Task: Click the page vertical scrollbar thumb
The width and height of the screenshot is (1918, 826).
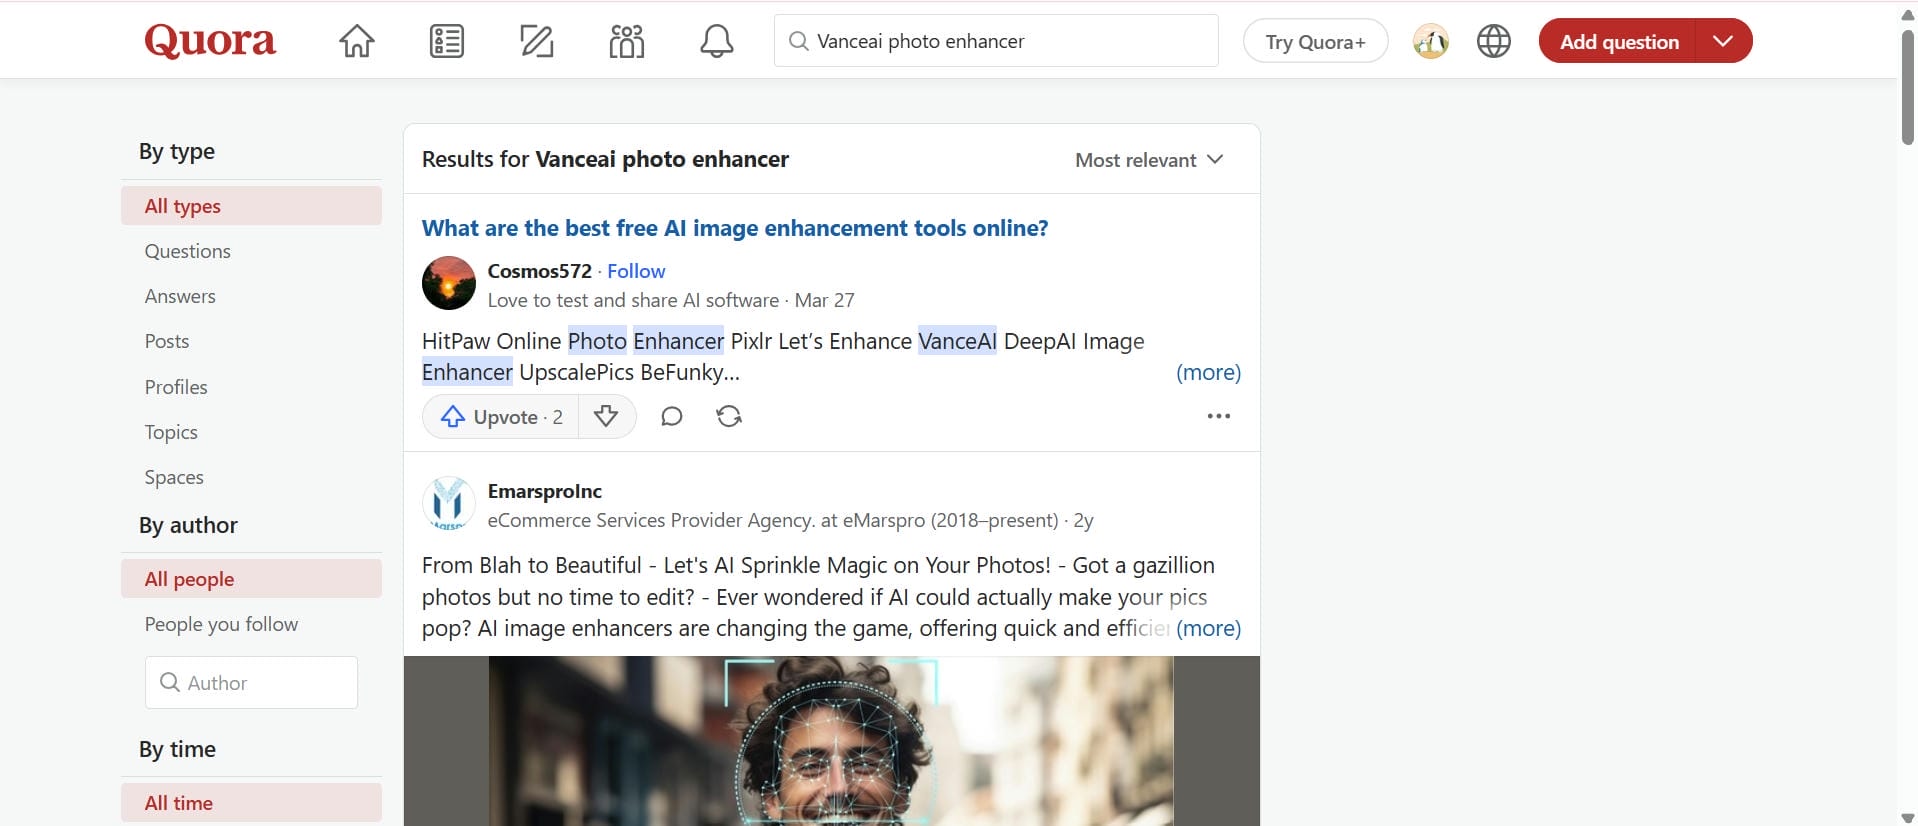Action: coord(1908,87)
